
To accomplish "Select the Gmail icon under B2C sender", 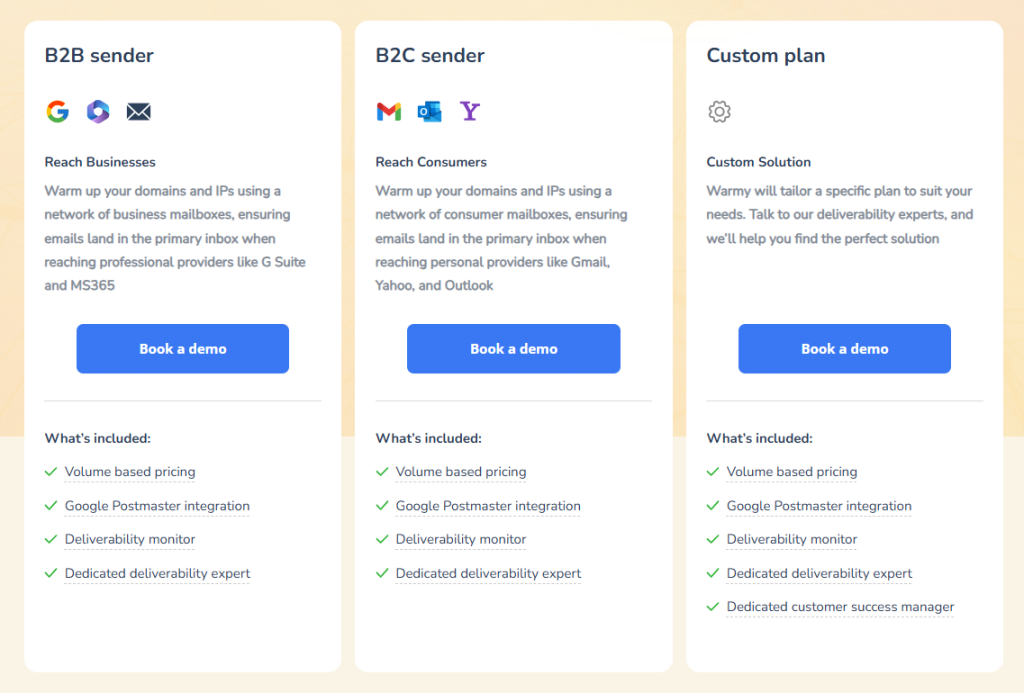I will [388, 112].
